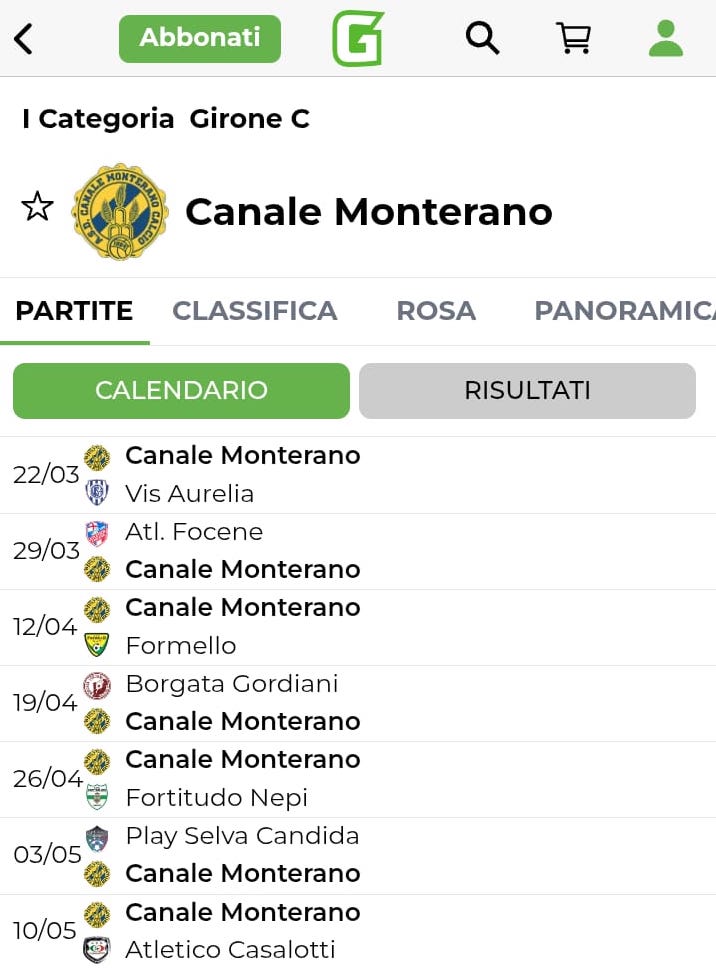
Task: Switch to the CALENDARIO view
Action: (x=181, y=390)
